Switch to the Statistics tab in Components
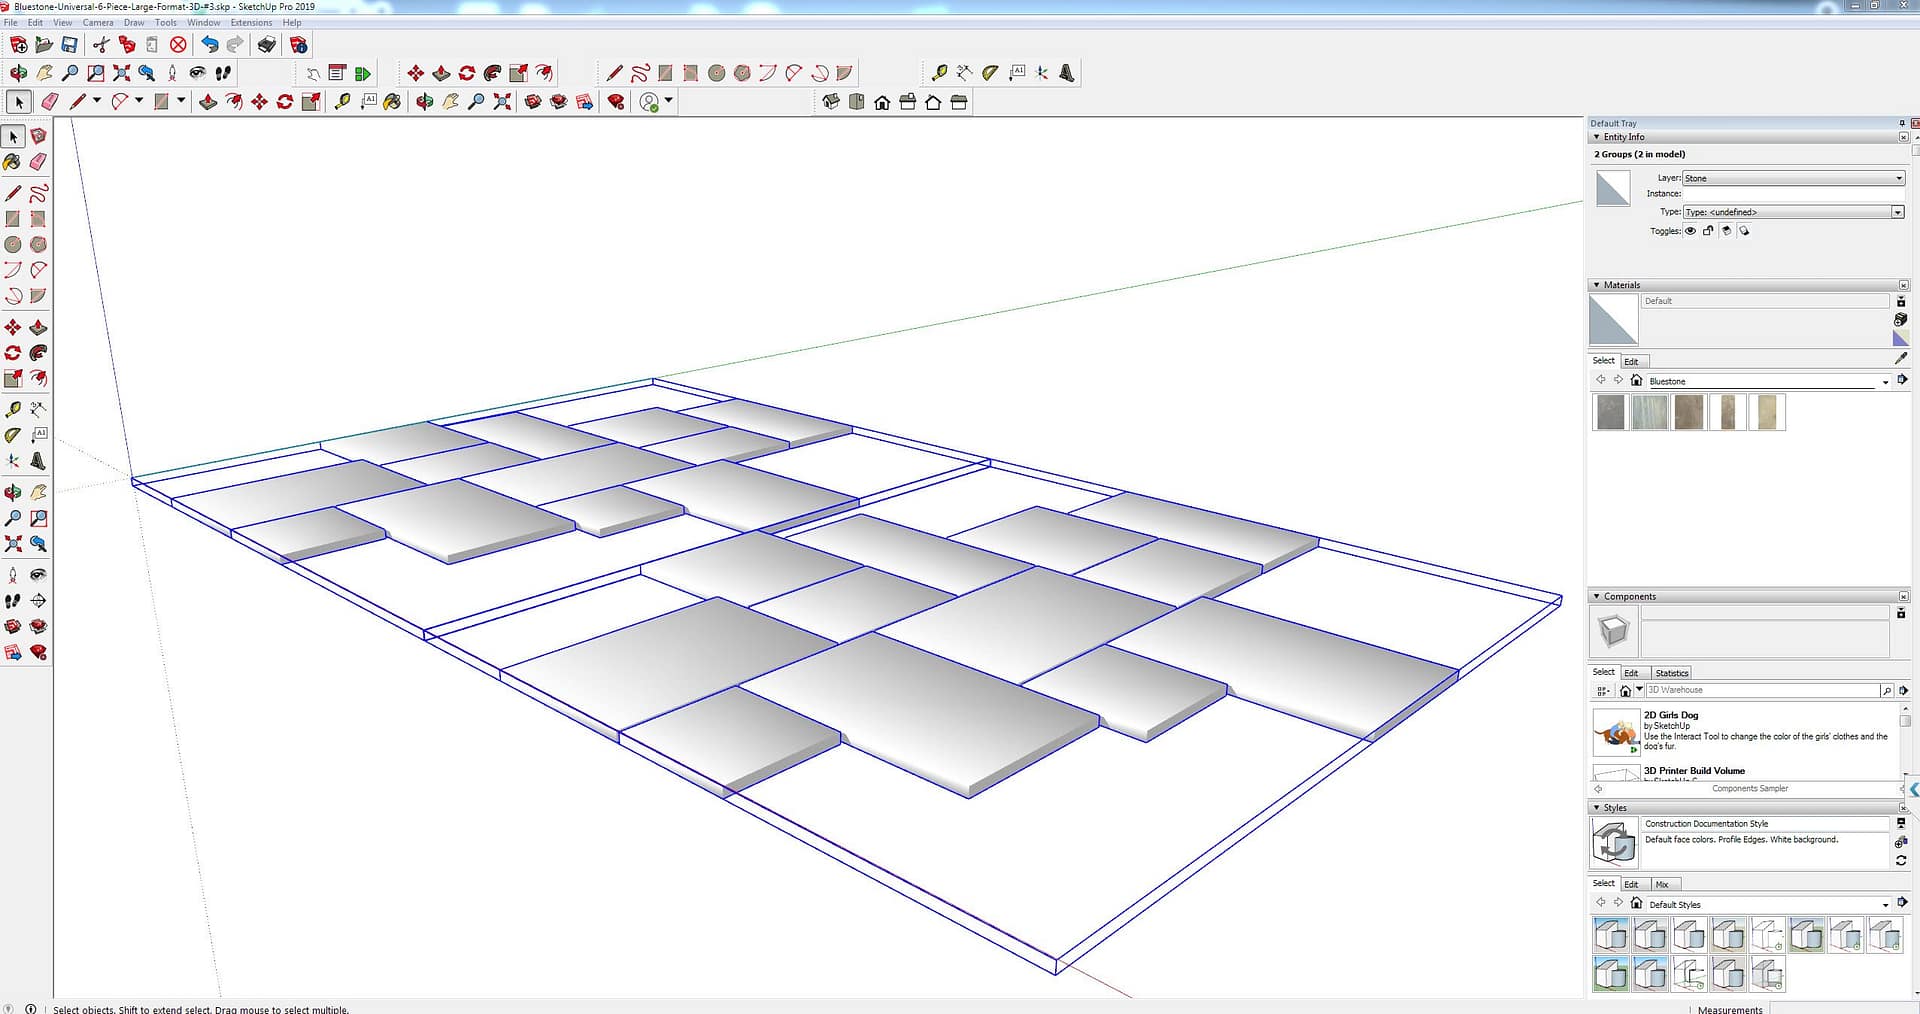The image size is (1920, 1014). pyautogui.click(x=1671, y=673)
